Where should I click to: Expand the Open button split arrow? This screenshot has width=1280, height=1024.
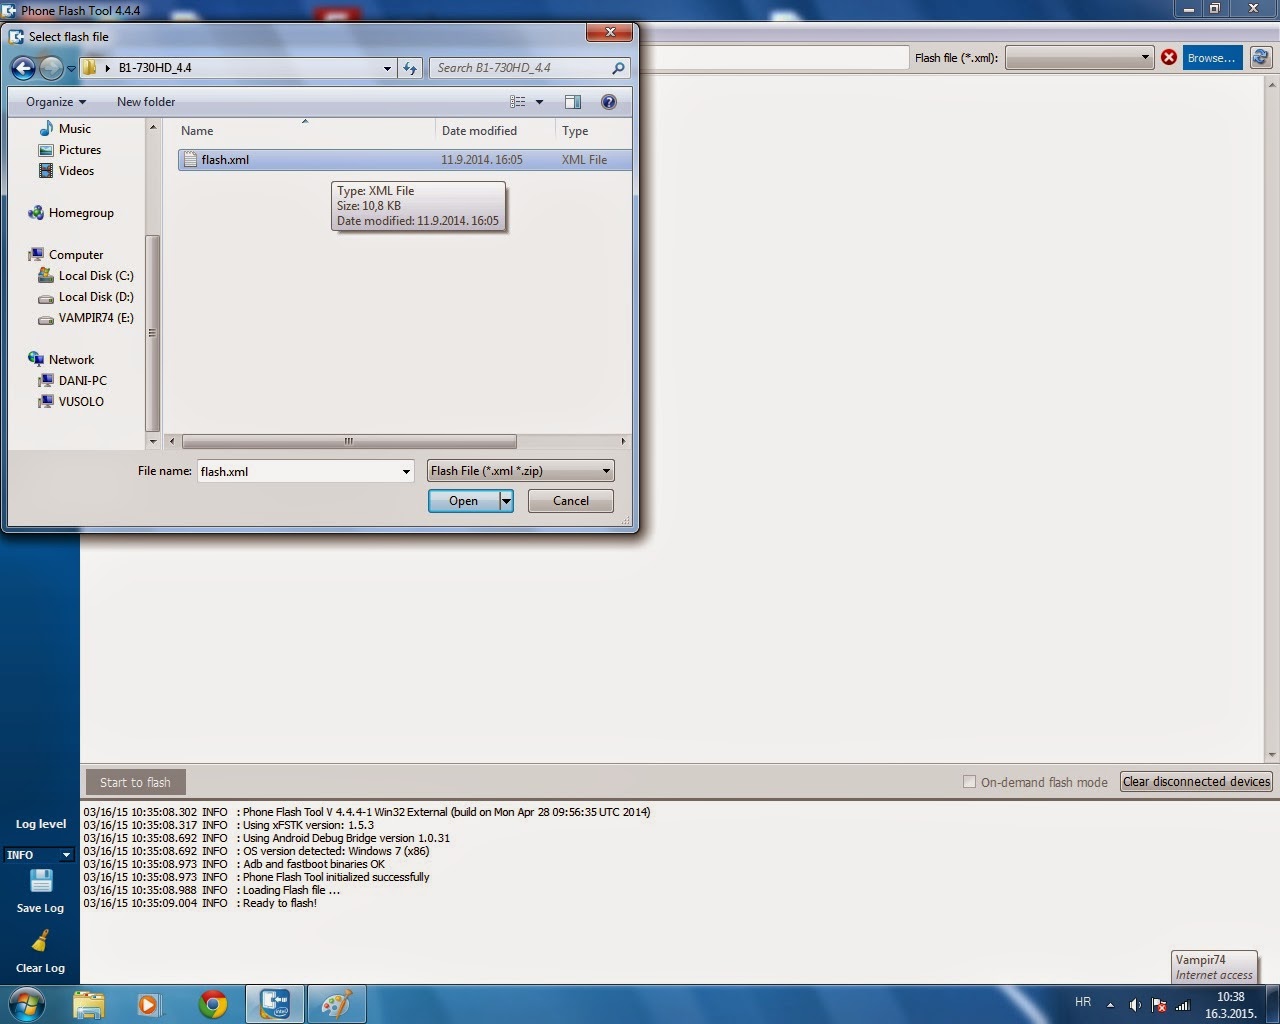(x=507, y=501)
